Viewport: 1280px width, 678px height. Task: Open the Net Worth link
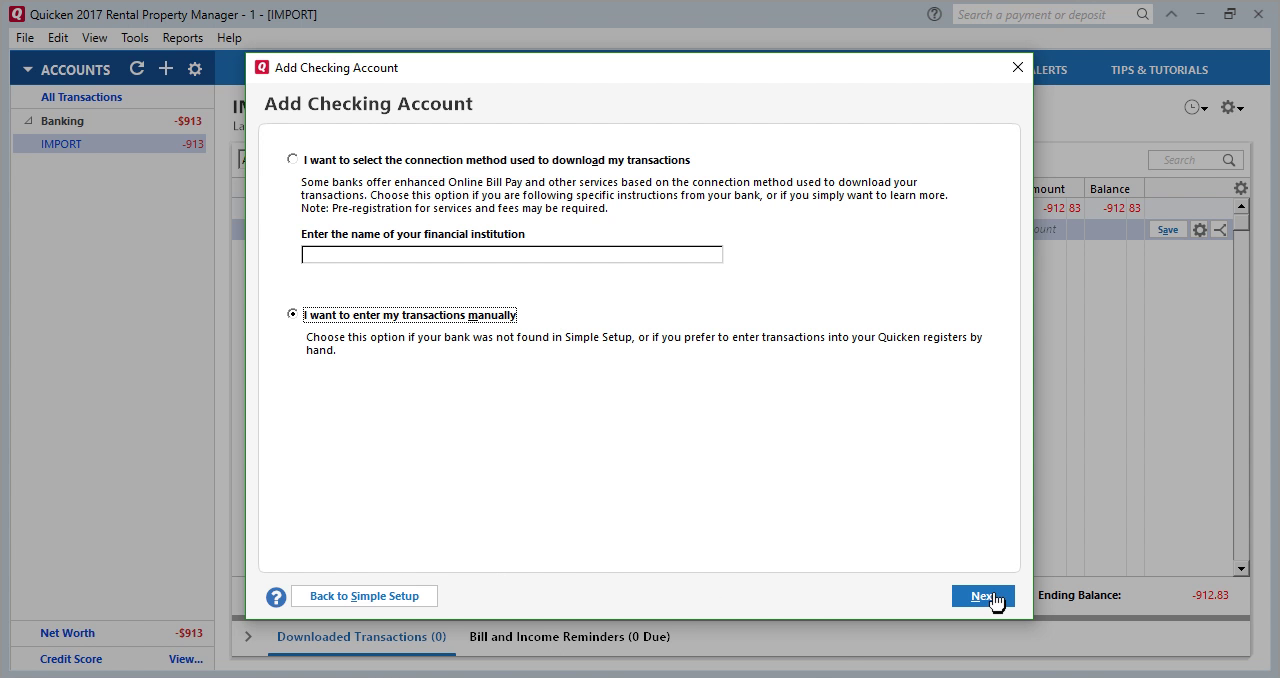(67, 633)
